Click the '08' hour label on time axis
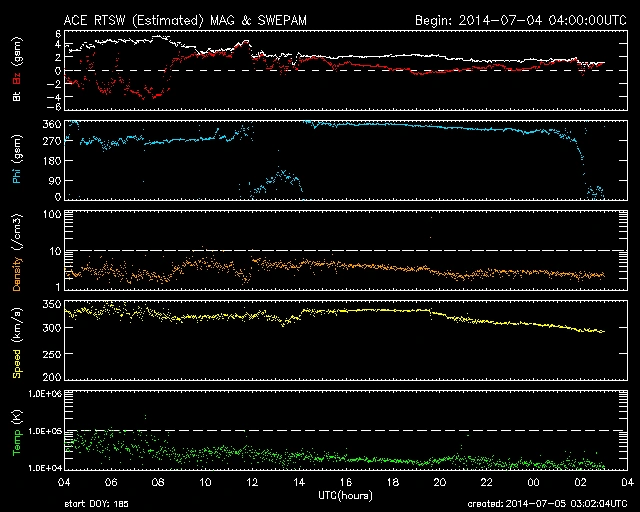 tap(158, 482)
